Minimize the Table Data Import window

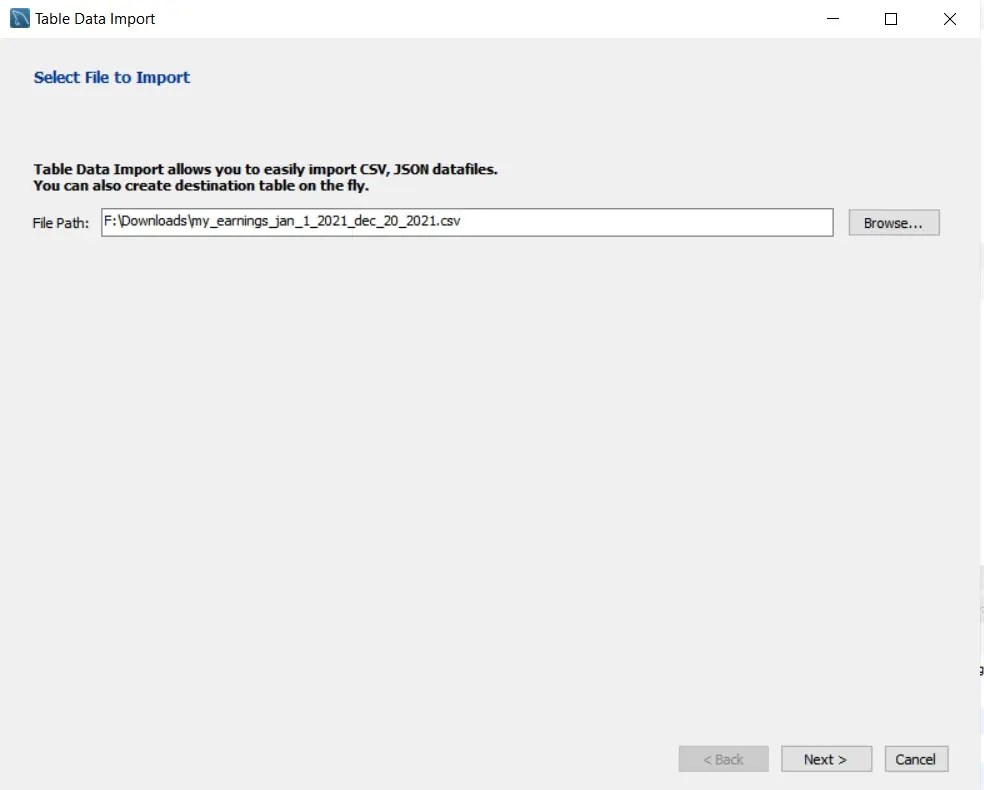click(x=832, y=19)
